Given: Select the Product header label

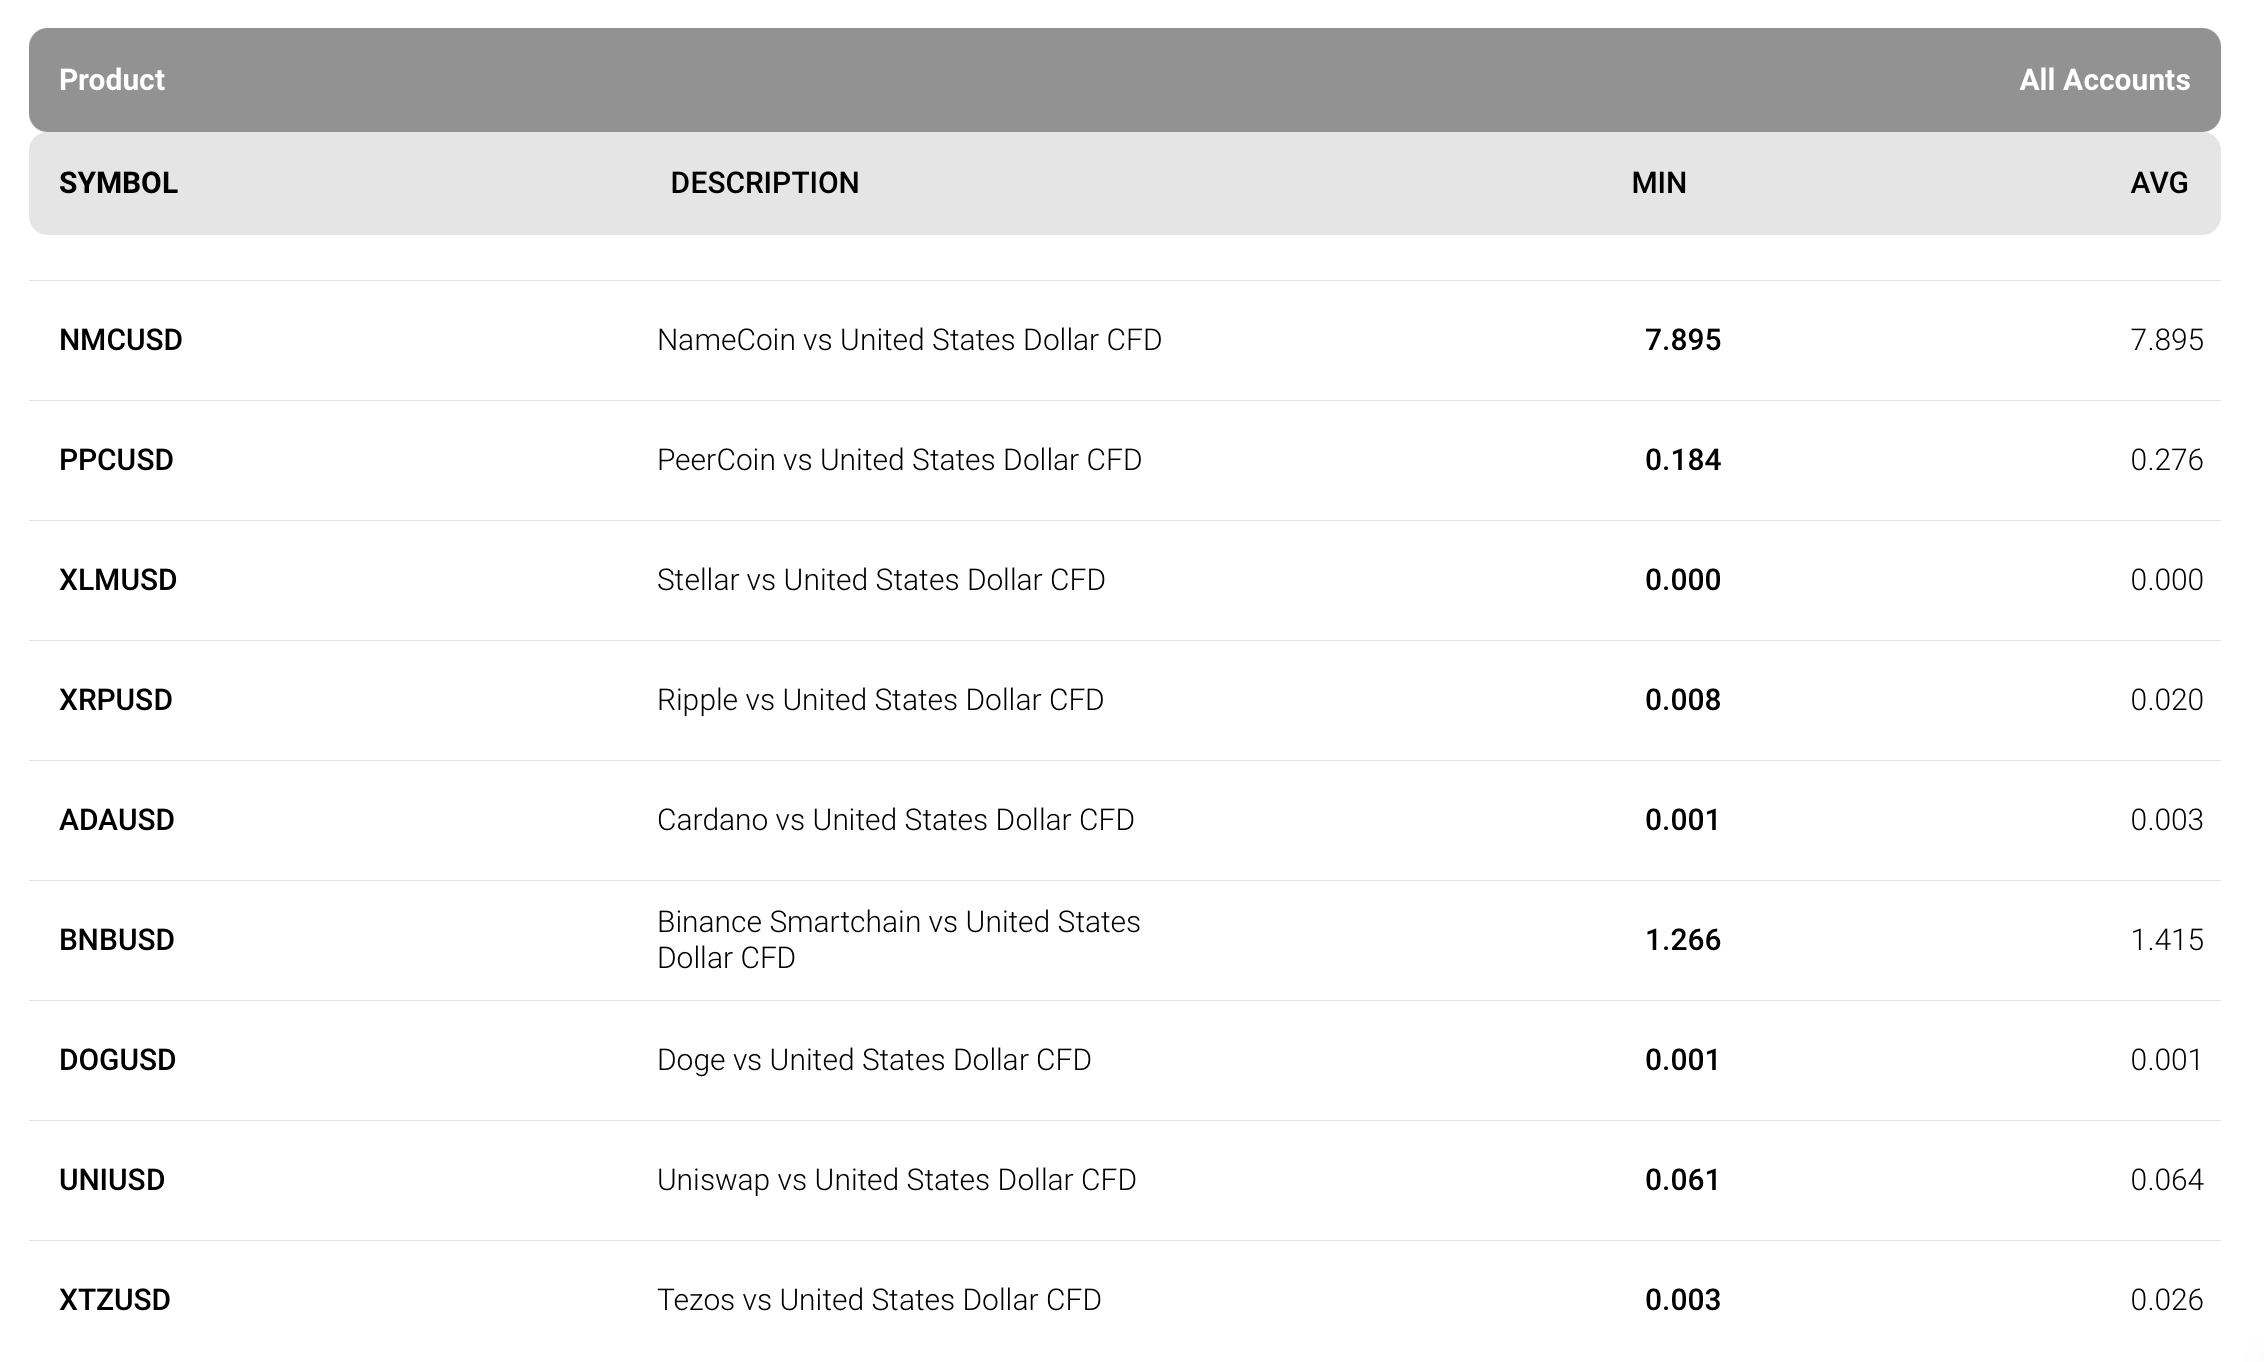Looking at the screenshot, I should (x=112, y=80).
